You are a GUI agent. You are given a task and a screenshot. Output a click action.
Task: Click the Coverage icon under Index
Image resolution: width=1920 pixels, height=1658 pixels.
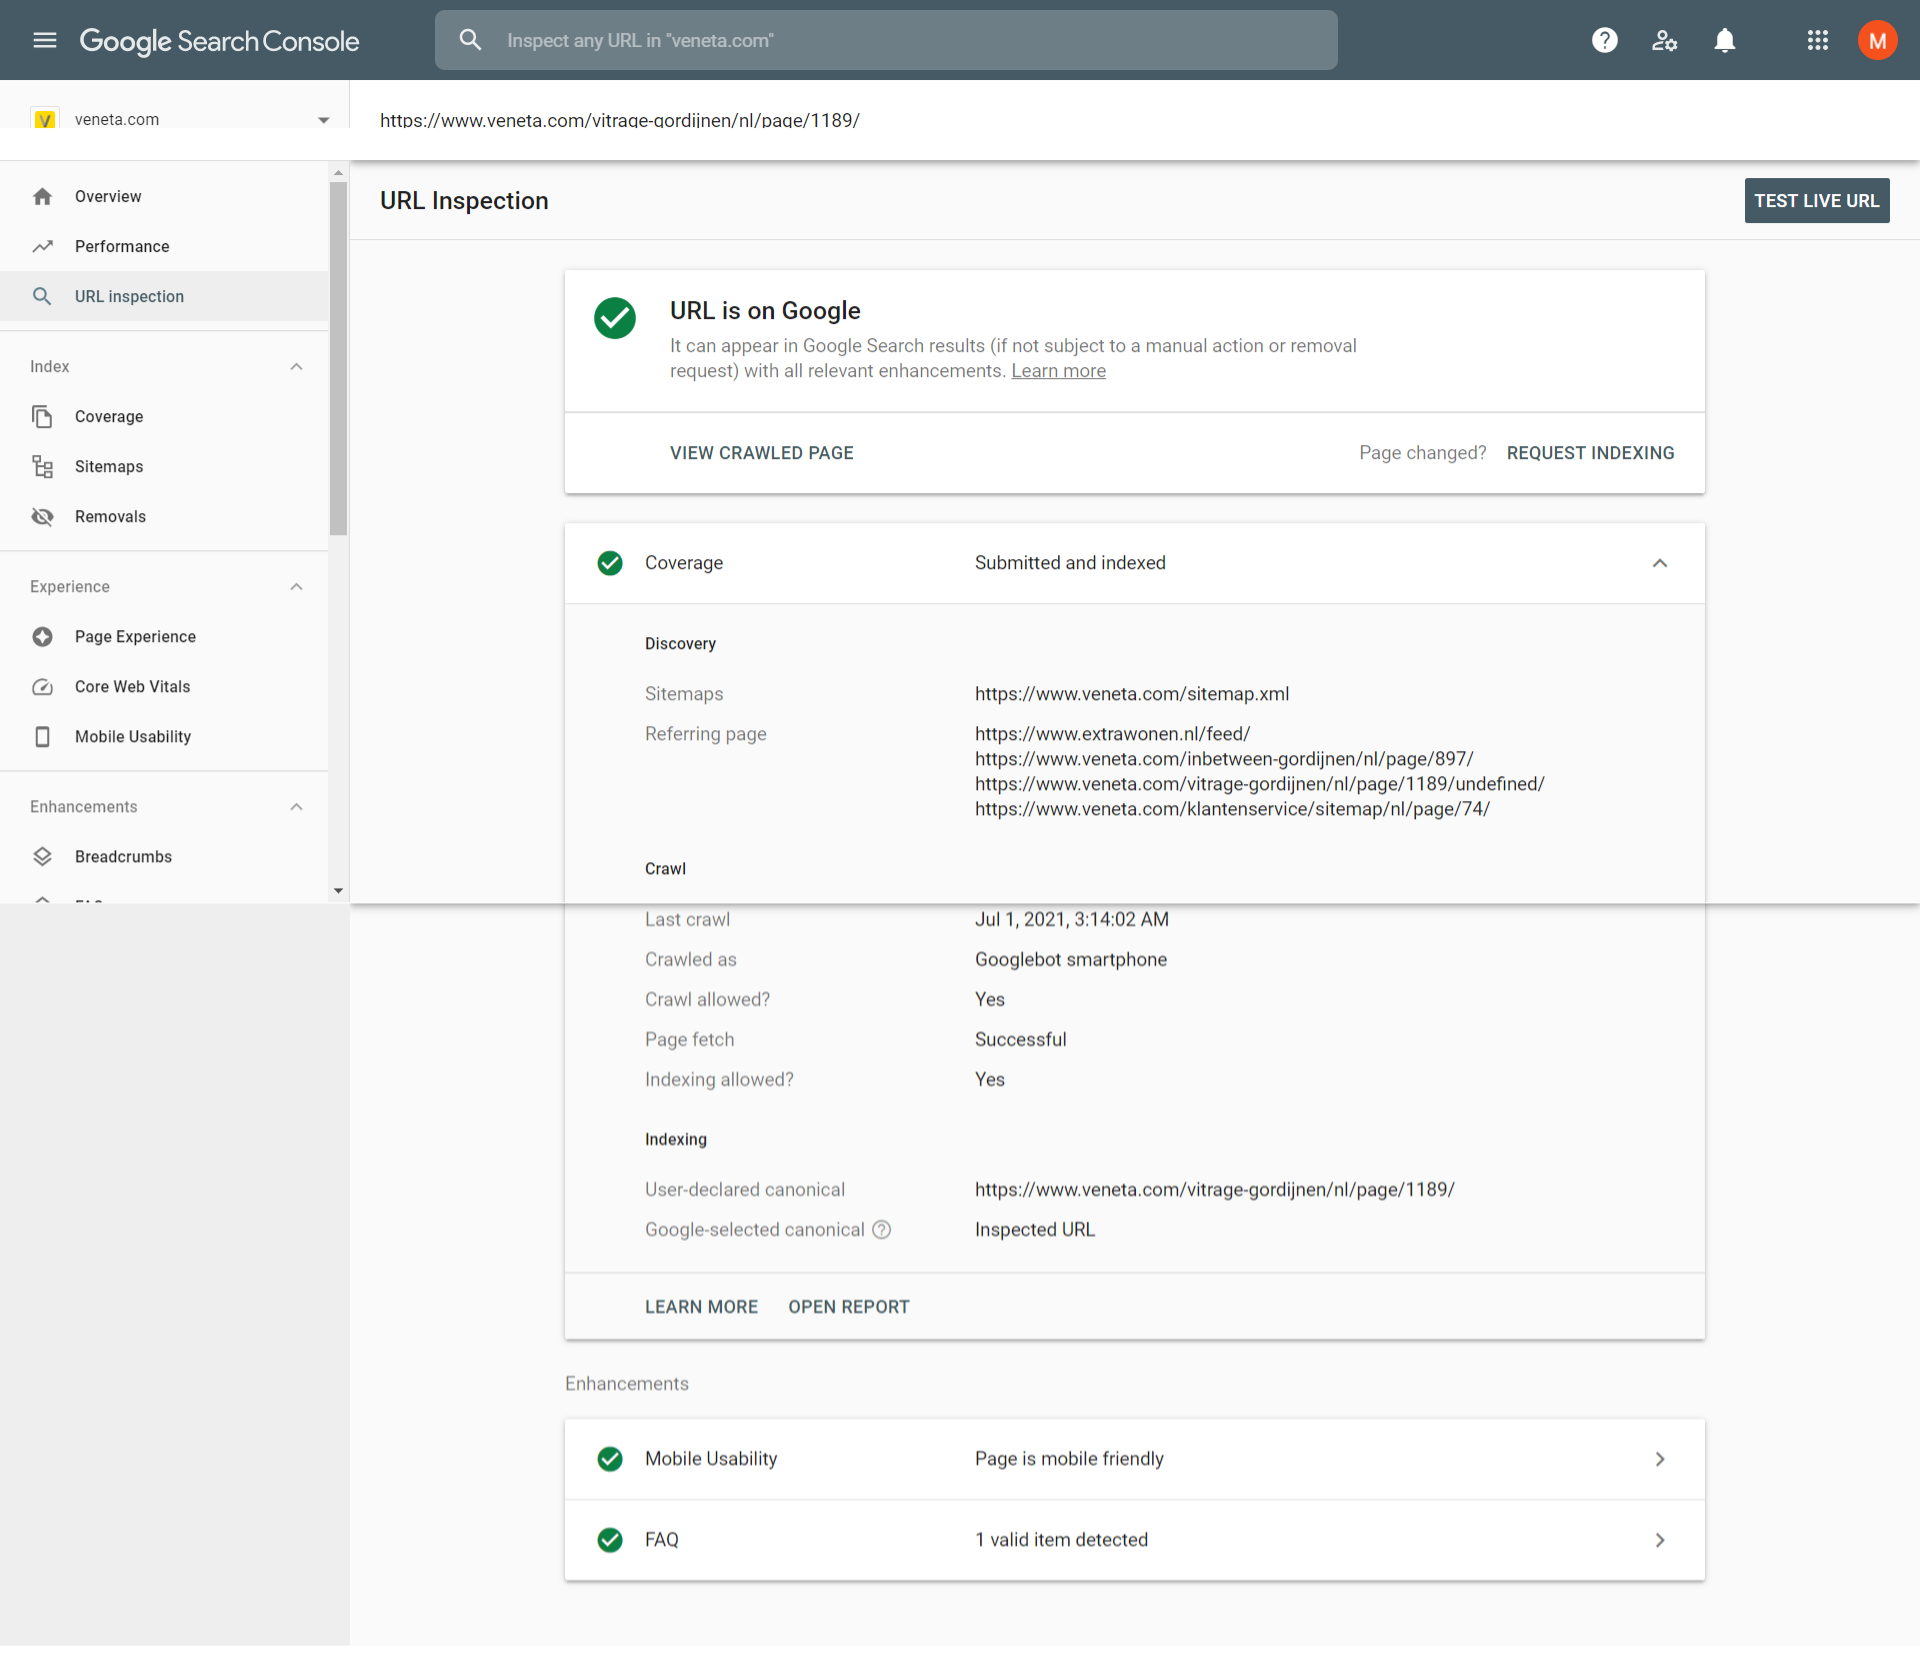44,414
